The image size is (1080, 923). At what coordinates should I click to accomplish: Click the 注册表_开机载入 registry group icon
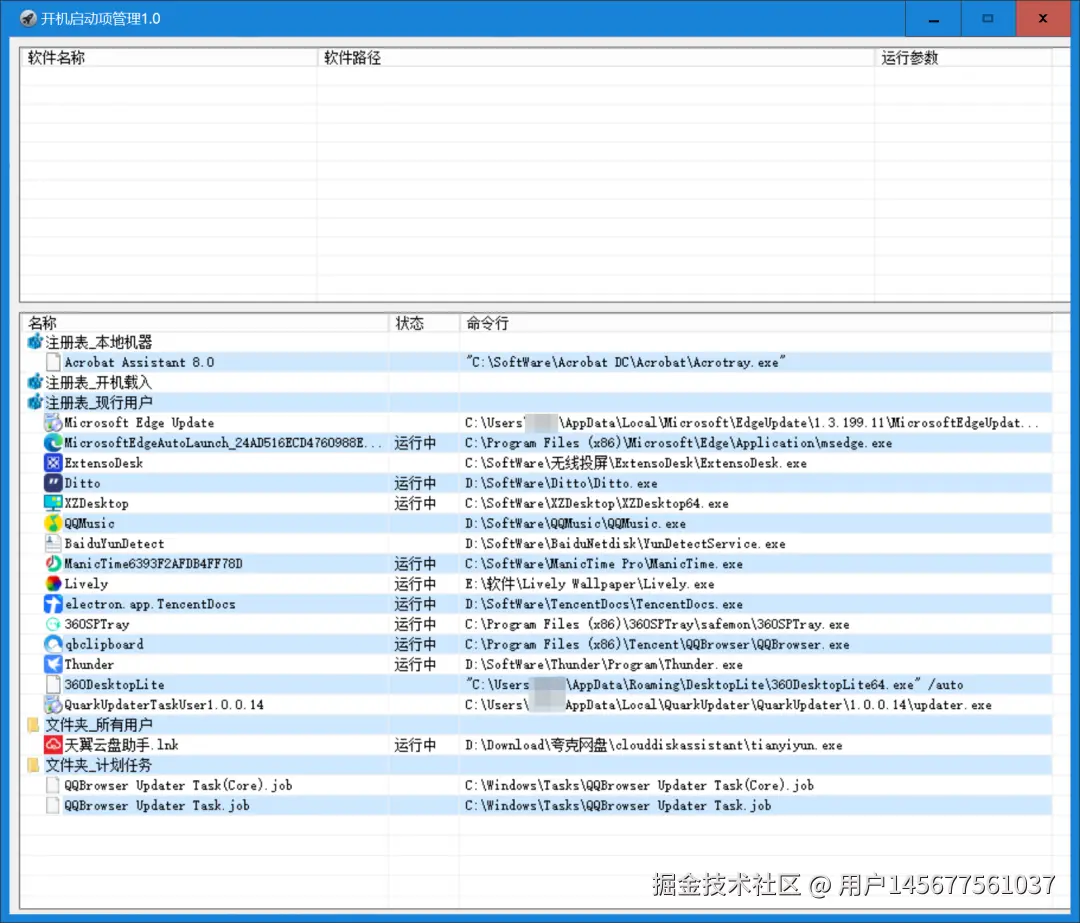point(34,382)
